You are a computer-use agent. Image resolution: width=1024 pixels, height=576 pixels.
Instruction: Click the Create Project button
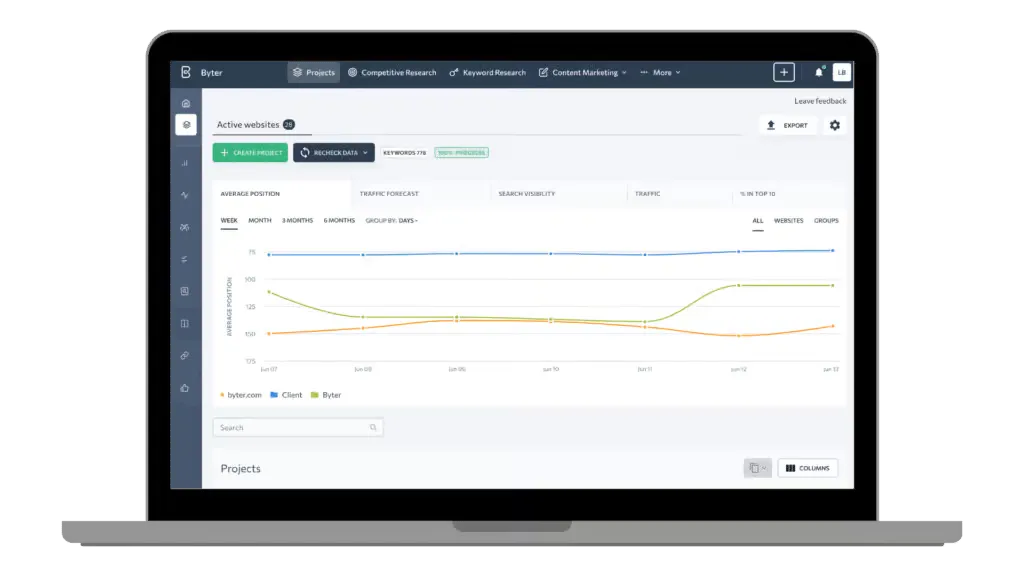click(250, 153)
